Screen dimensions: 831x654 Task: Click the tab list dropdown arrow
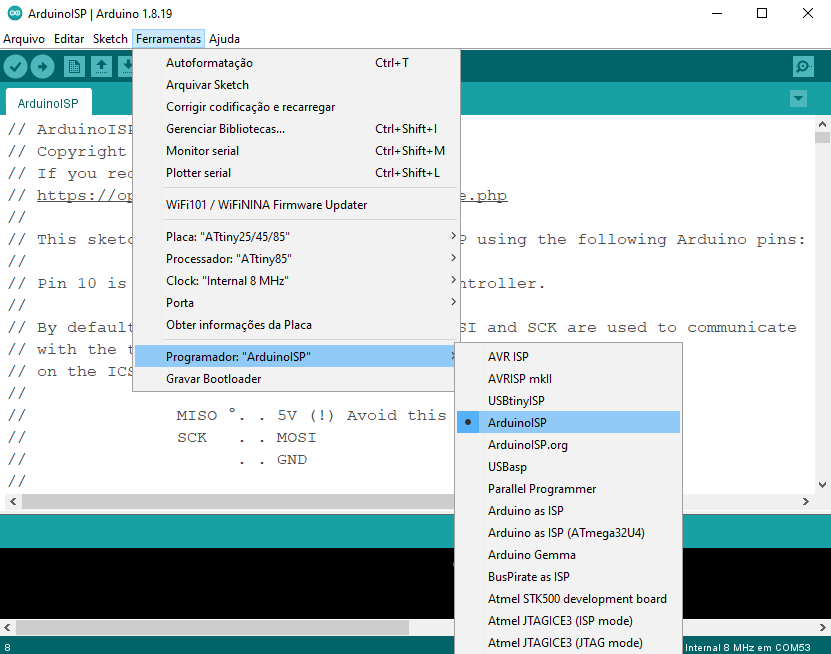798,99
